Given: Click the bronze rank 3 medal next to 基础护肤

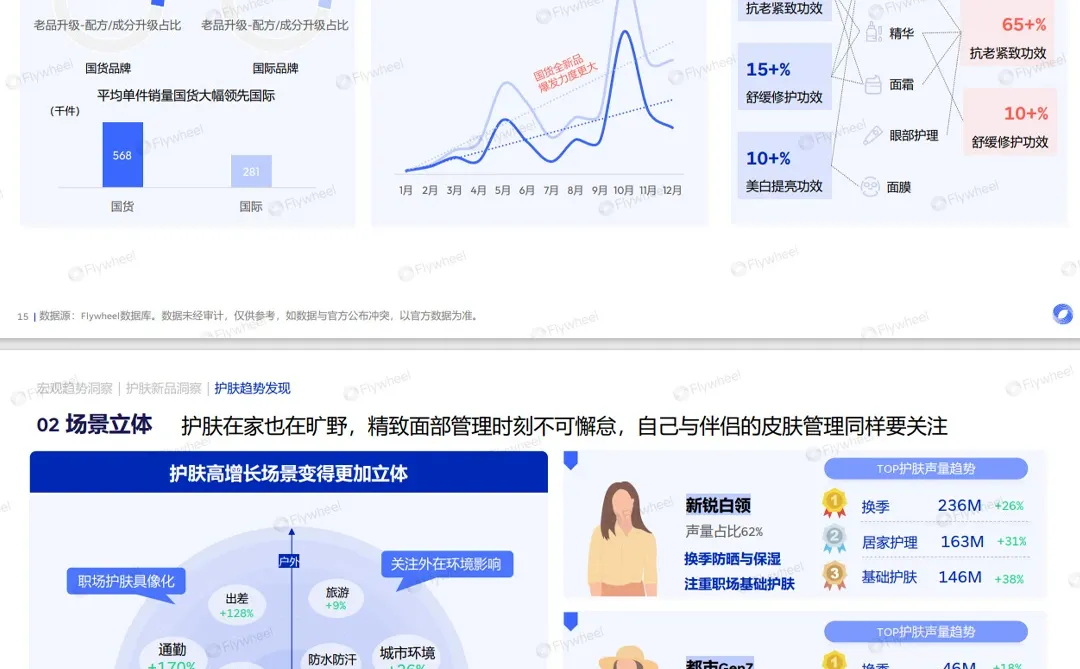Looking at the screenshot, I should (x=834, y=576).
